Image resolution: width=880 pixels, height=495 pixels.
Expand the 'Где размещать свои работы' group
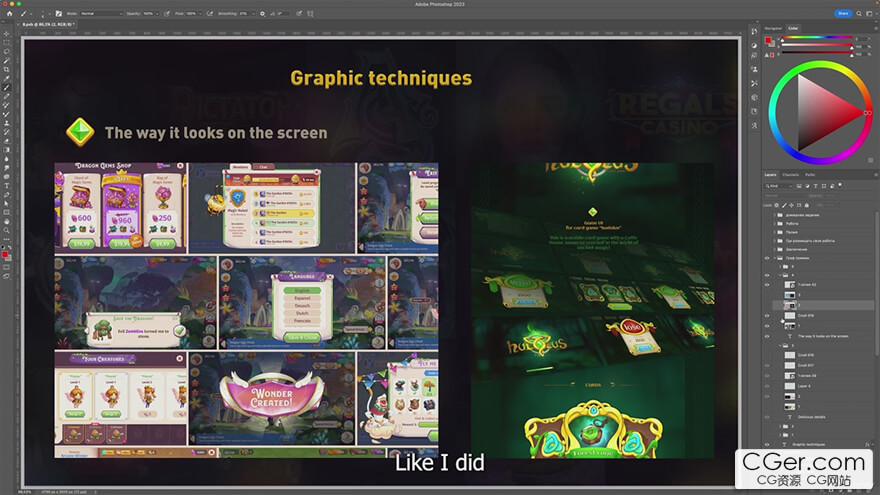point(774,241)
